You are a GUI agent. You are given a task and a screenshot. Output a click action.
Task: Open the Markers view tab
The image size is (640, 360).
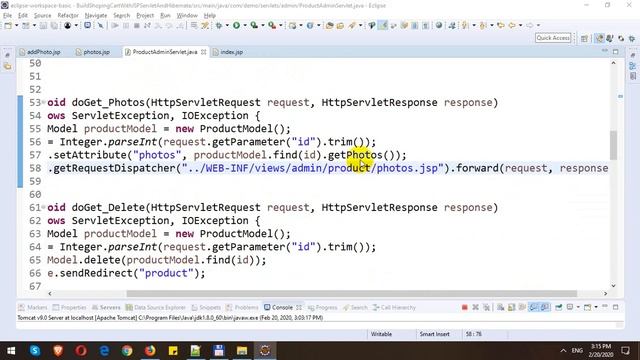[x=33, y=307]
